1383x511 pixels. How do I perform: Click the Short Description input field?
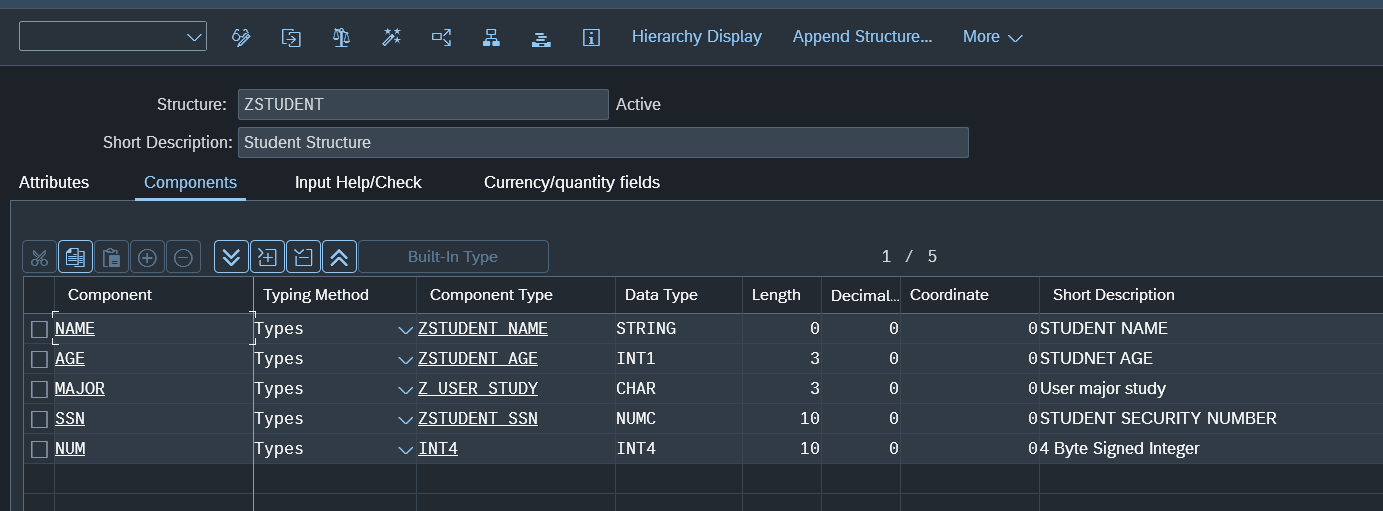(x=603, y=142)
